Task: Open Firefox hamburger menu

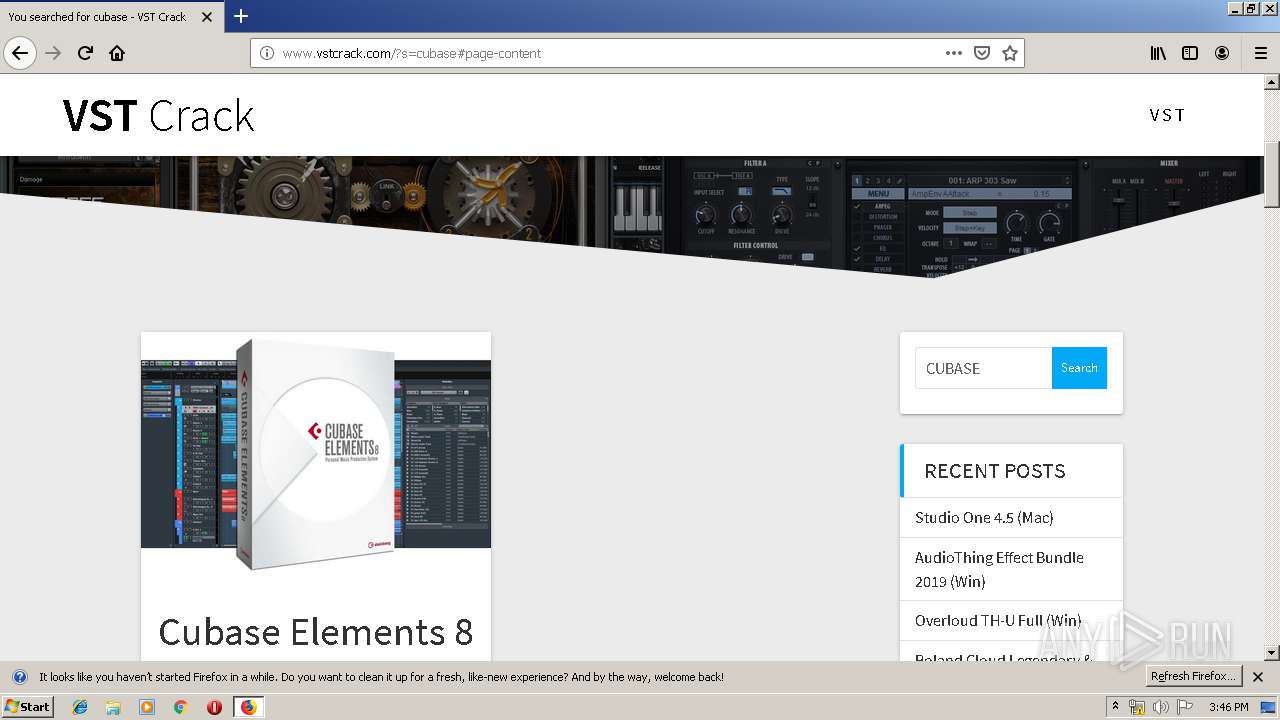Action: 1260,53
